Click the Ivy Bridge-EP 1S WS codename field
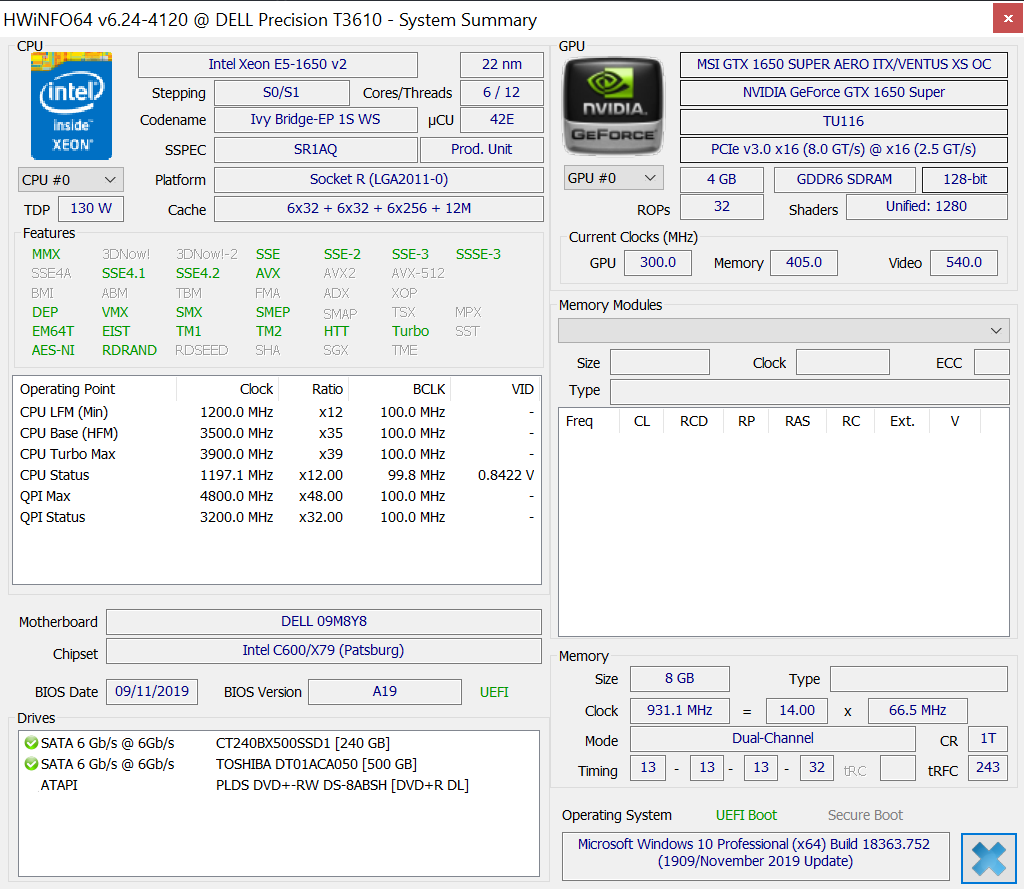 coord(315,120)
